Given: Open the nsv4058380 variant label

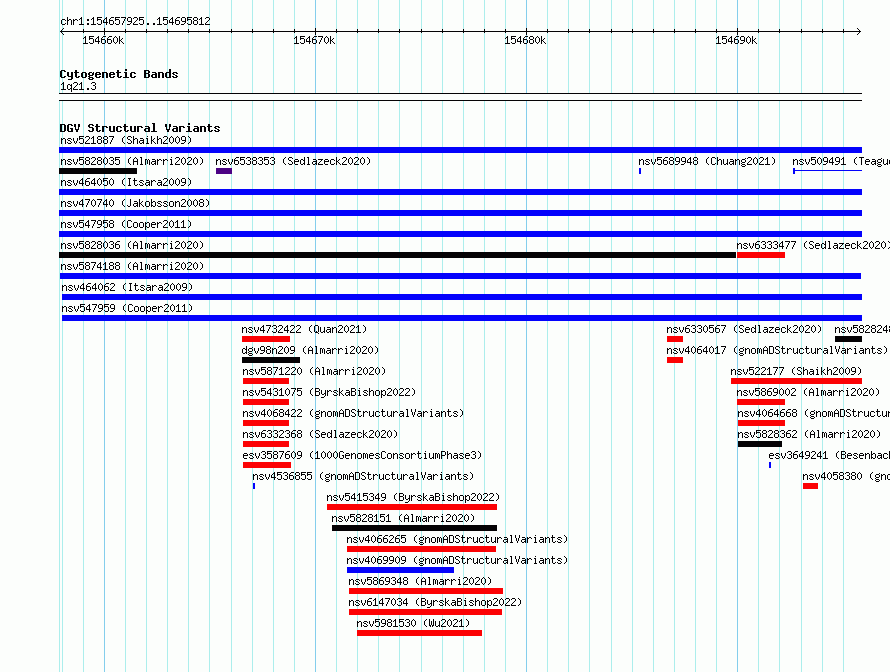Looking at the screenshot, I should tap(846, 476).
